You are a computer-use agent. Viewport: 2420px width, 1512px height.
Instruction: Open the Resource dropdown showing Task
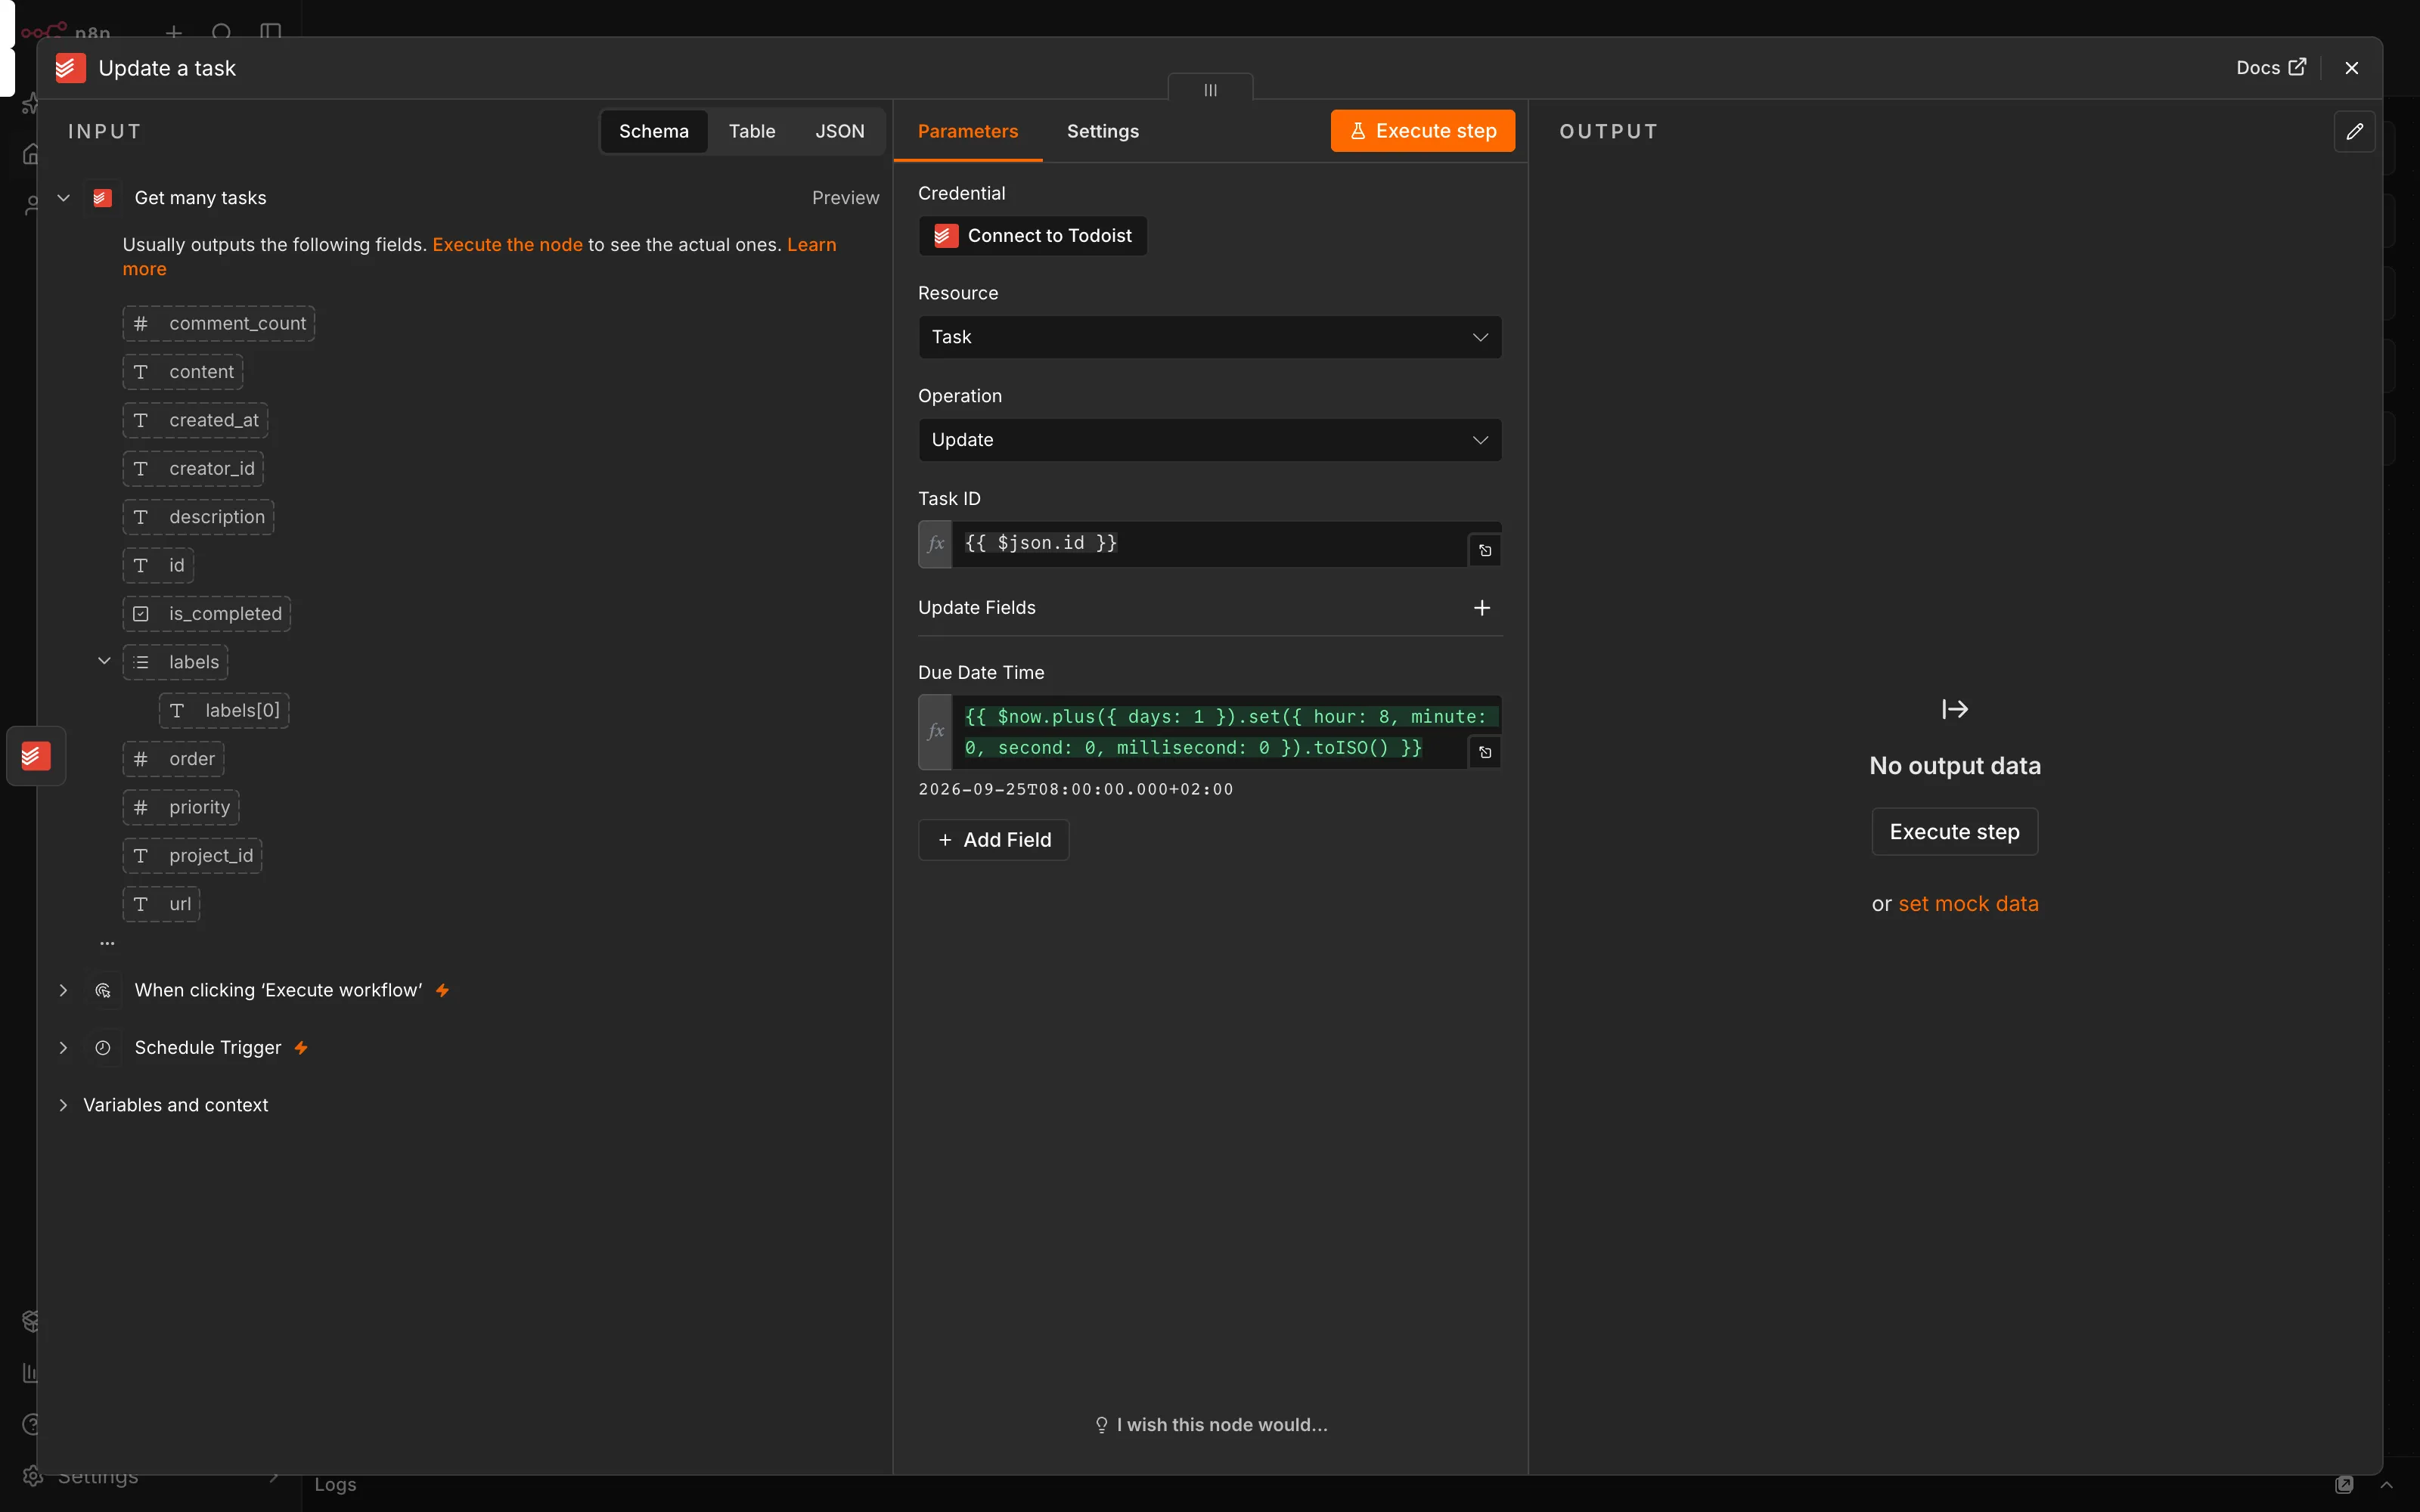point(1210,337)
